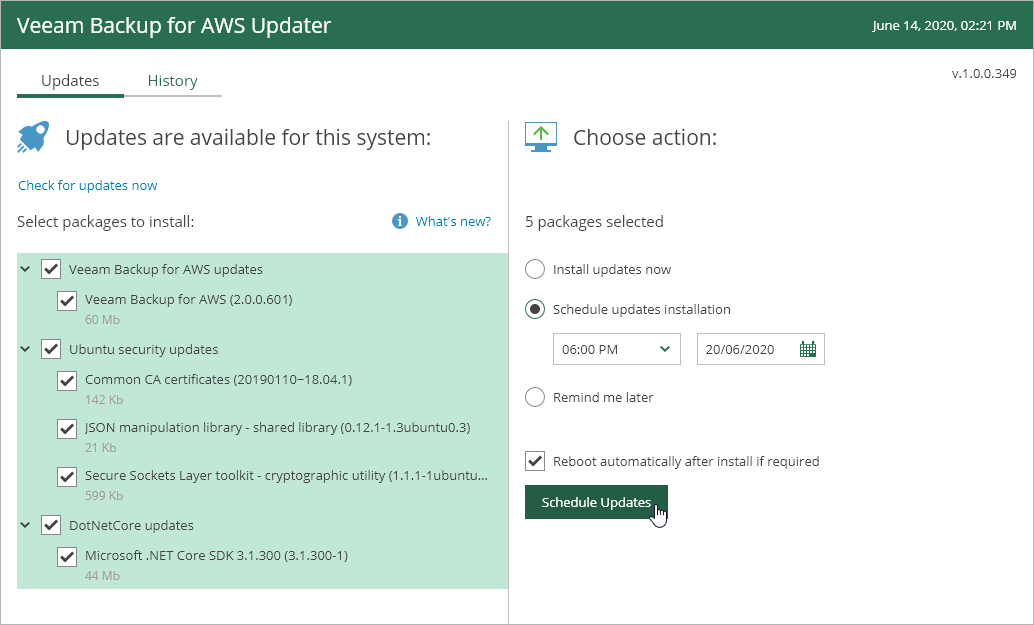1034x625 pixels.
Task: Collapse Veeam Backup for AWS updates group
Action: (x=25, y=269)
